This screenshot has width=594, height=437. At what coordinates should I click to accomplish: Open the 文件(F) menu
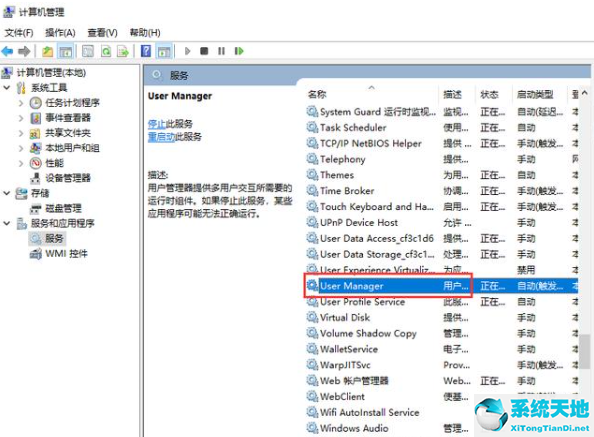point(19,33)
